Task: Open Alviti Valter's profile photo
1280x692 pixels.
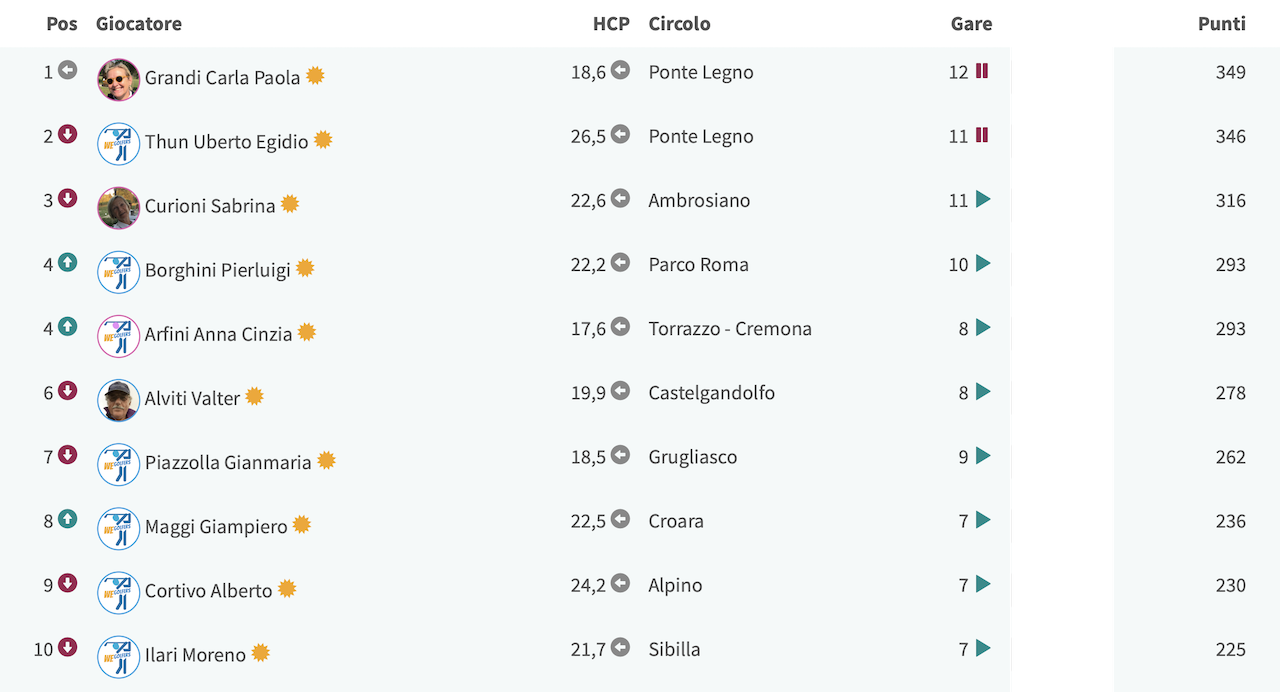Action: pyautogui.click(x=118, y=400)
